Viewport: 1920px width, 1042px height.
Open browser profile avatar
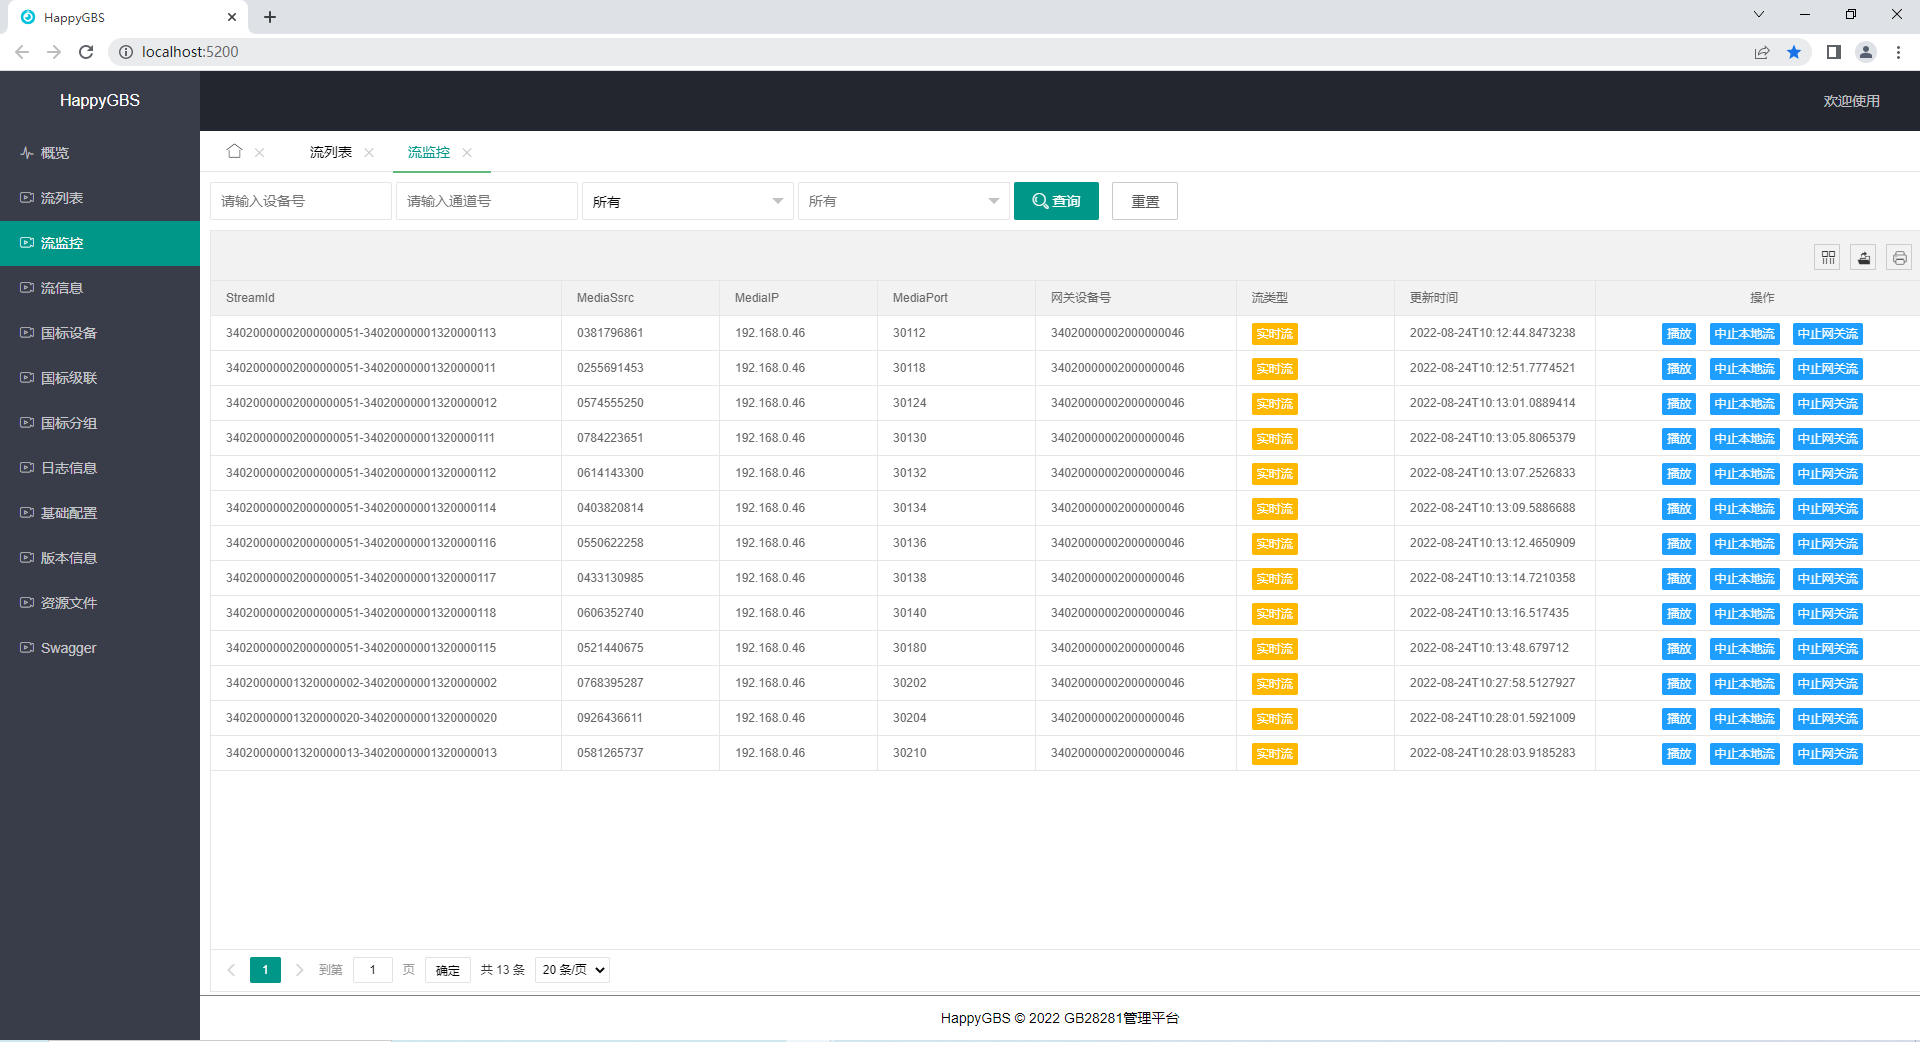pyautogui.click(x=1866, y=52)
